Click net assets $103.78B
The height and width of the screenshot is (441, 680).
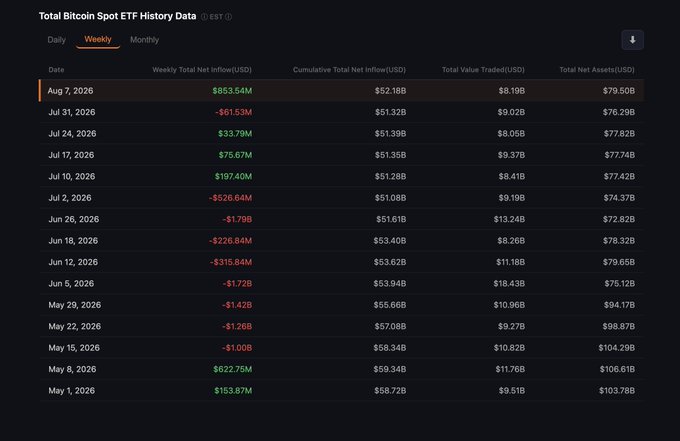[617, 391]
